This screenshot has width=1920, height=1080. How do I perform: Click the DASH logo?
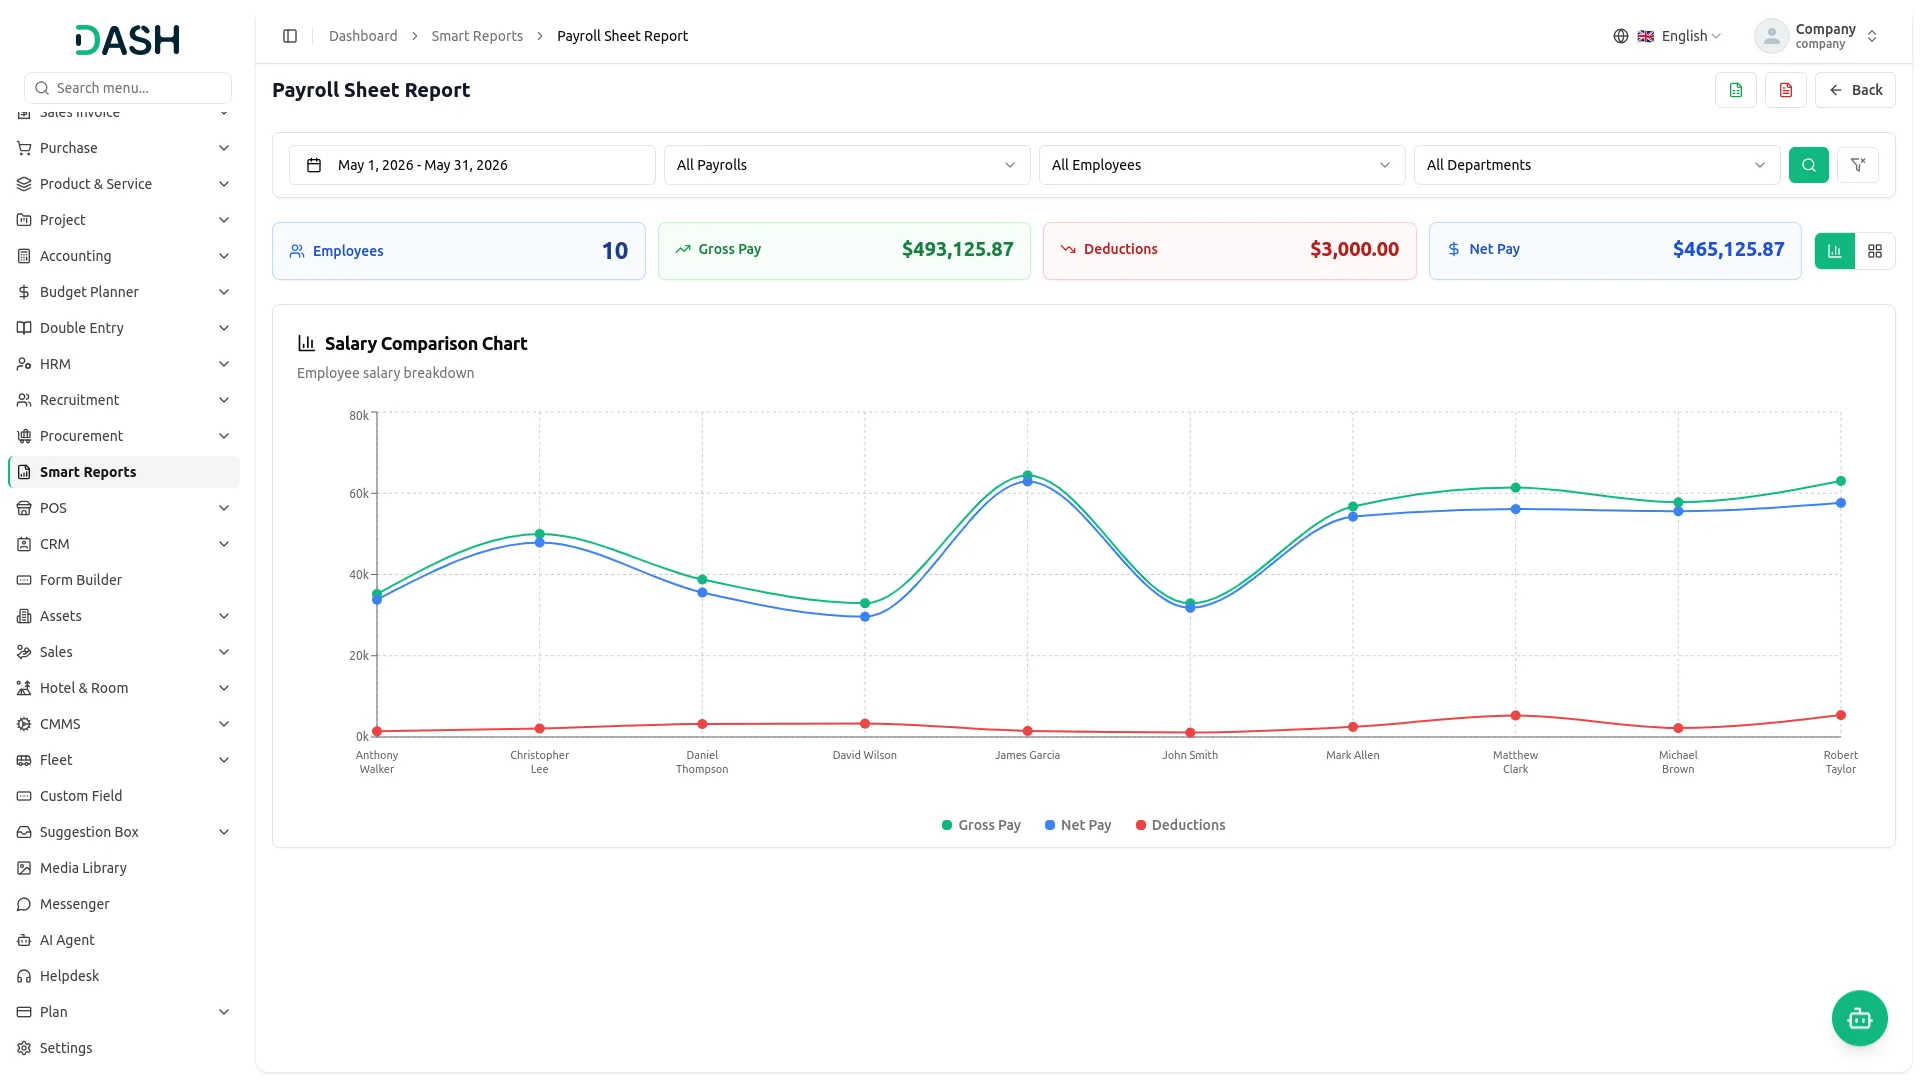128,40
